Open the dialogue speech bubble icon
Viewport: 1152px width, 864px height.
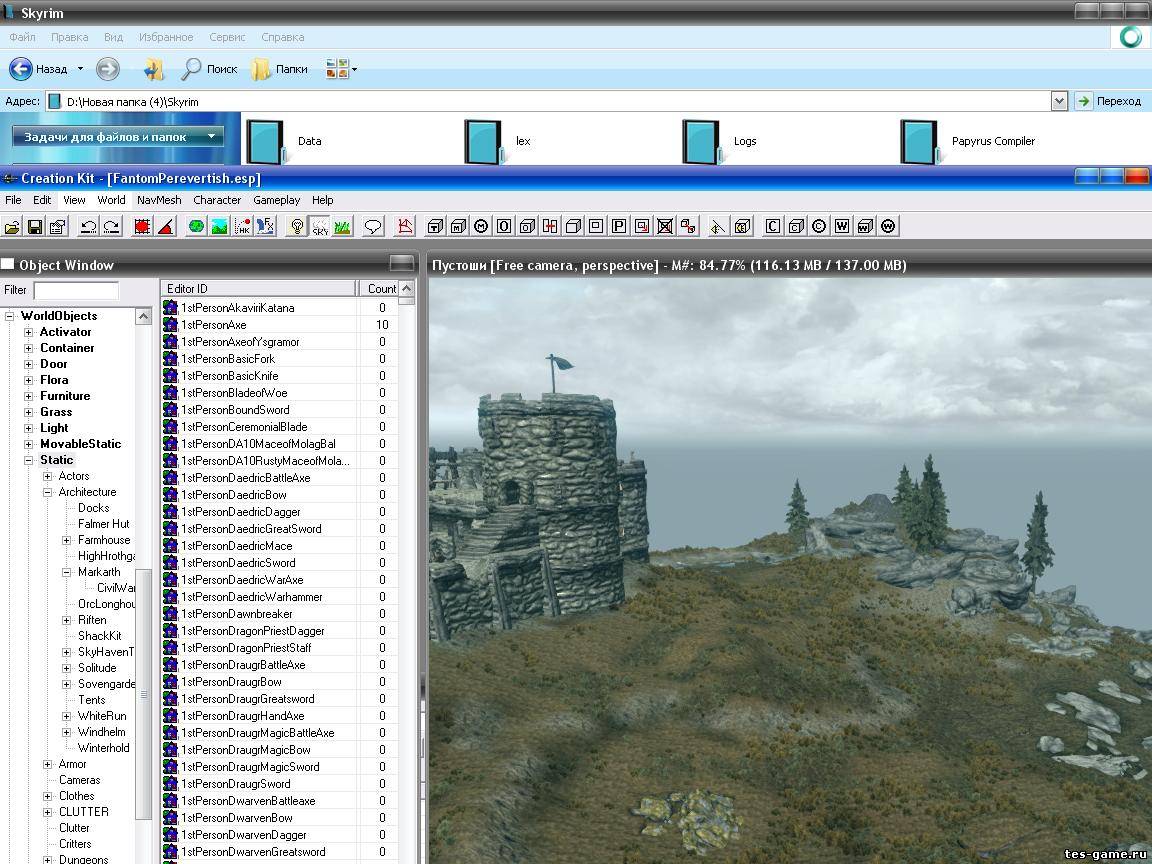(373, 227)
